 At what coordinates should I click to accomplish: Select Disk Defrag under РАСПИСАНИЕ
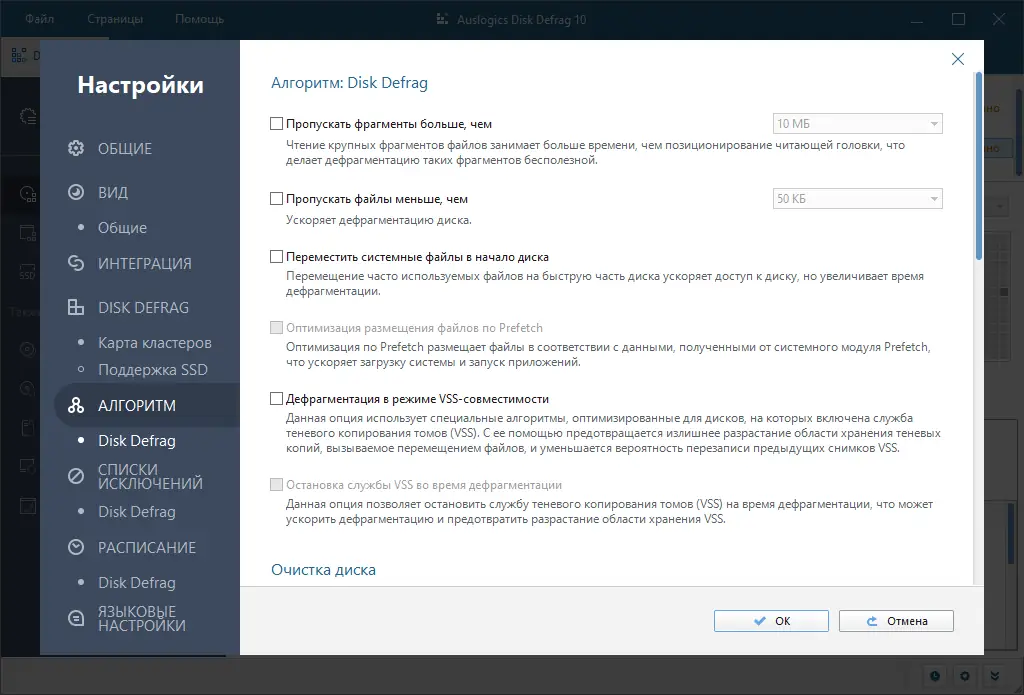tap(136, 582)
